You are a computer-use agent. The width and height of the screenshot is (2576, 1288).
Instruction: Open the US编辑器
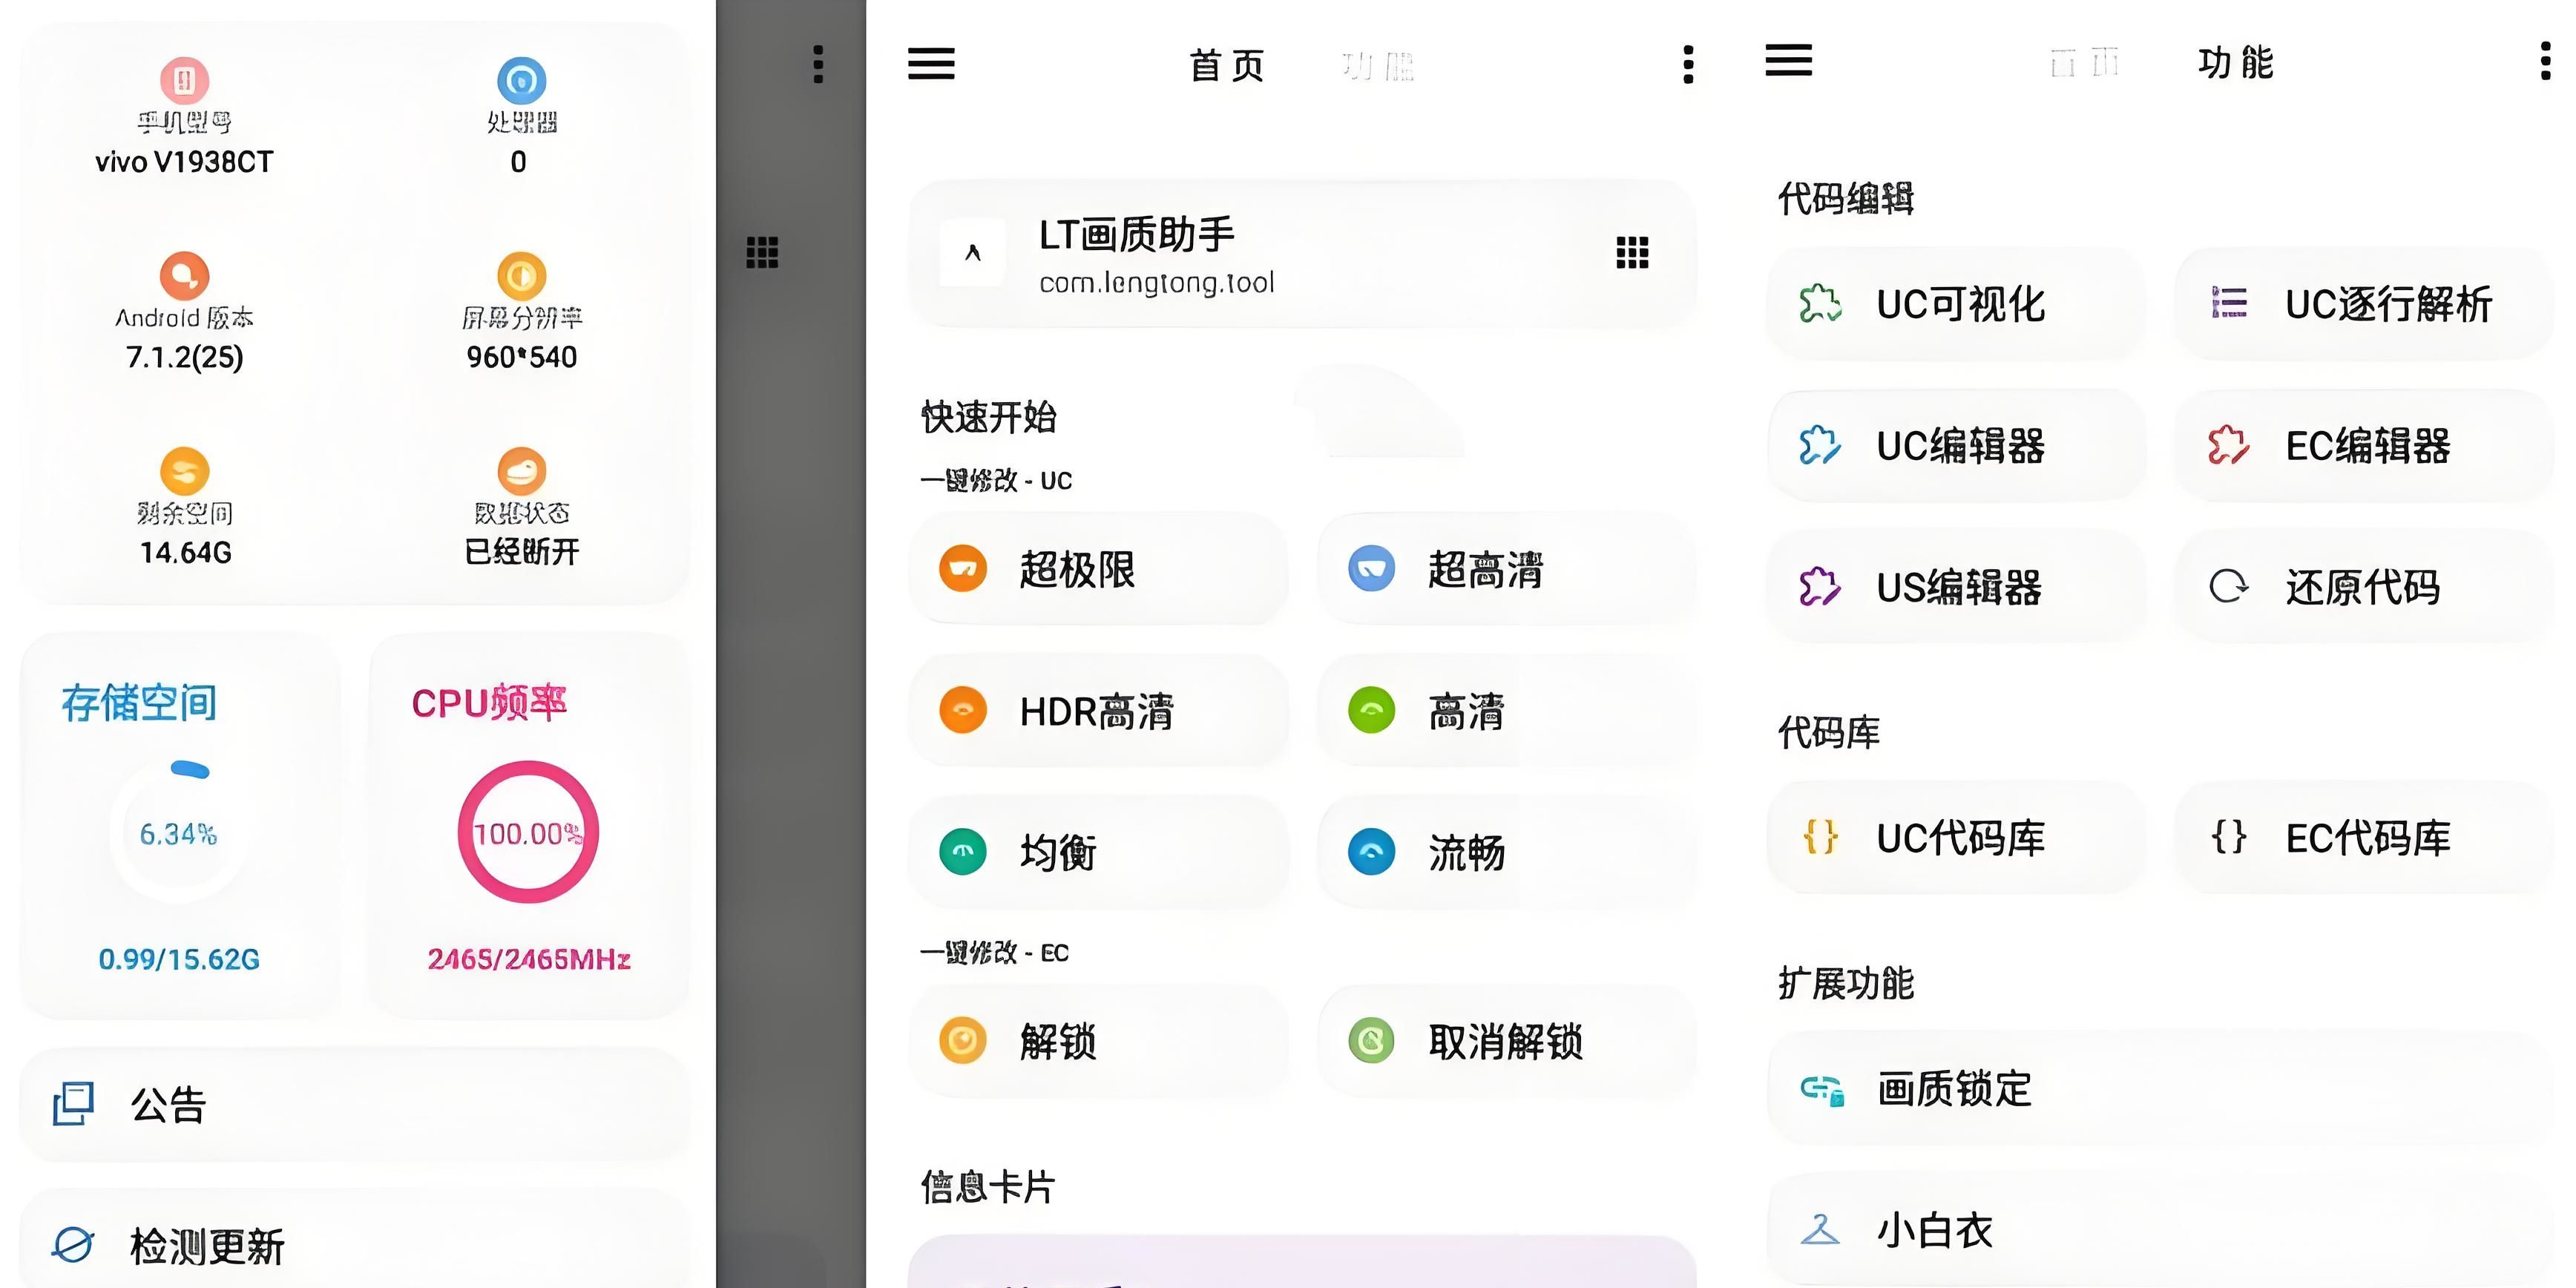tap(1956, 586)
